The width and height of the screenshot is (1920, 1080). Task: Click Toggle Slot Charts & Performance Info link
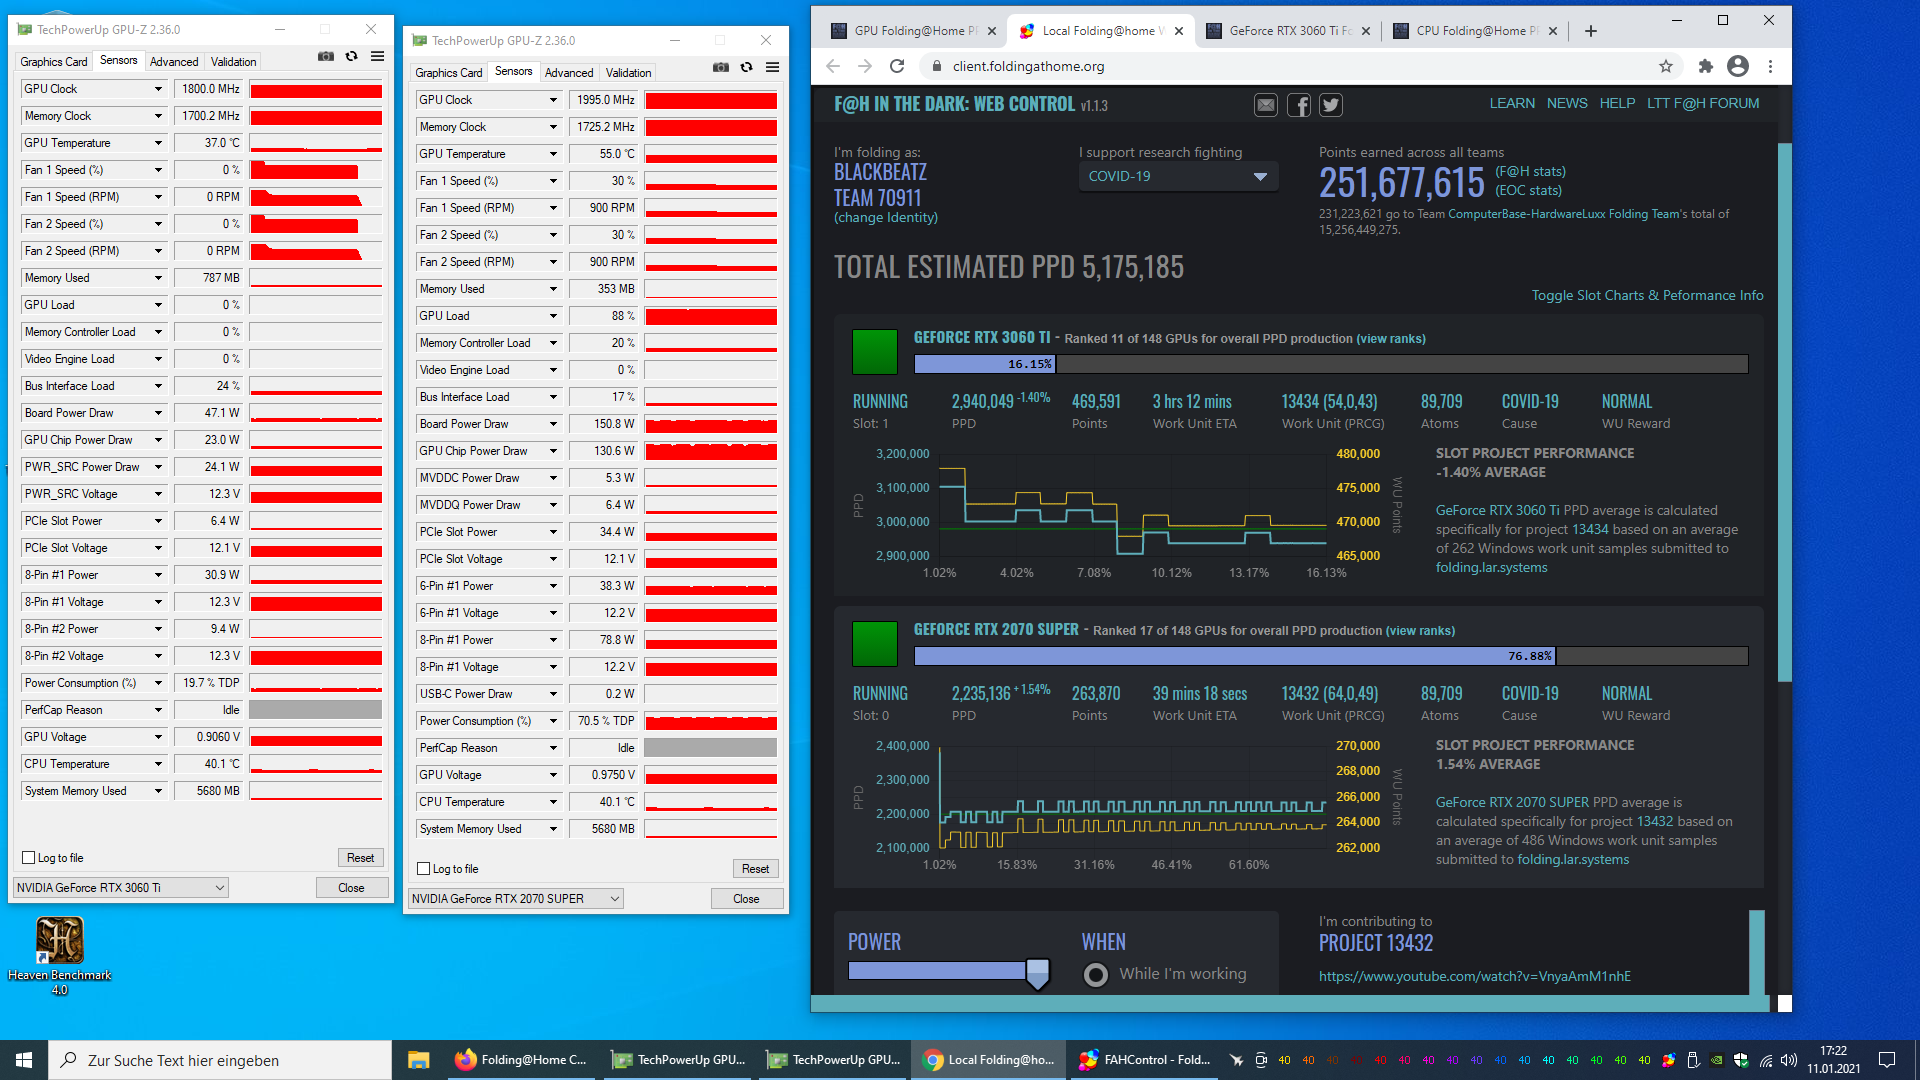[x=1647, y=296]
